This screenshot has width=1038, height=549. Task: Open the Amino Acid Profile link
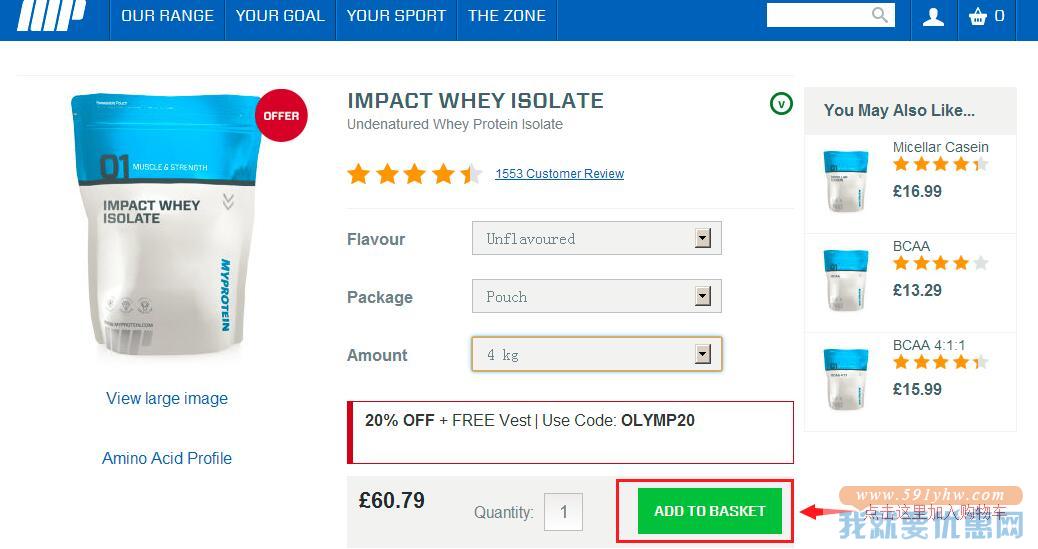pyautogui.click(x=167, y=458)
